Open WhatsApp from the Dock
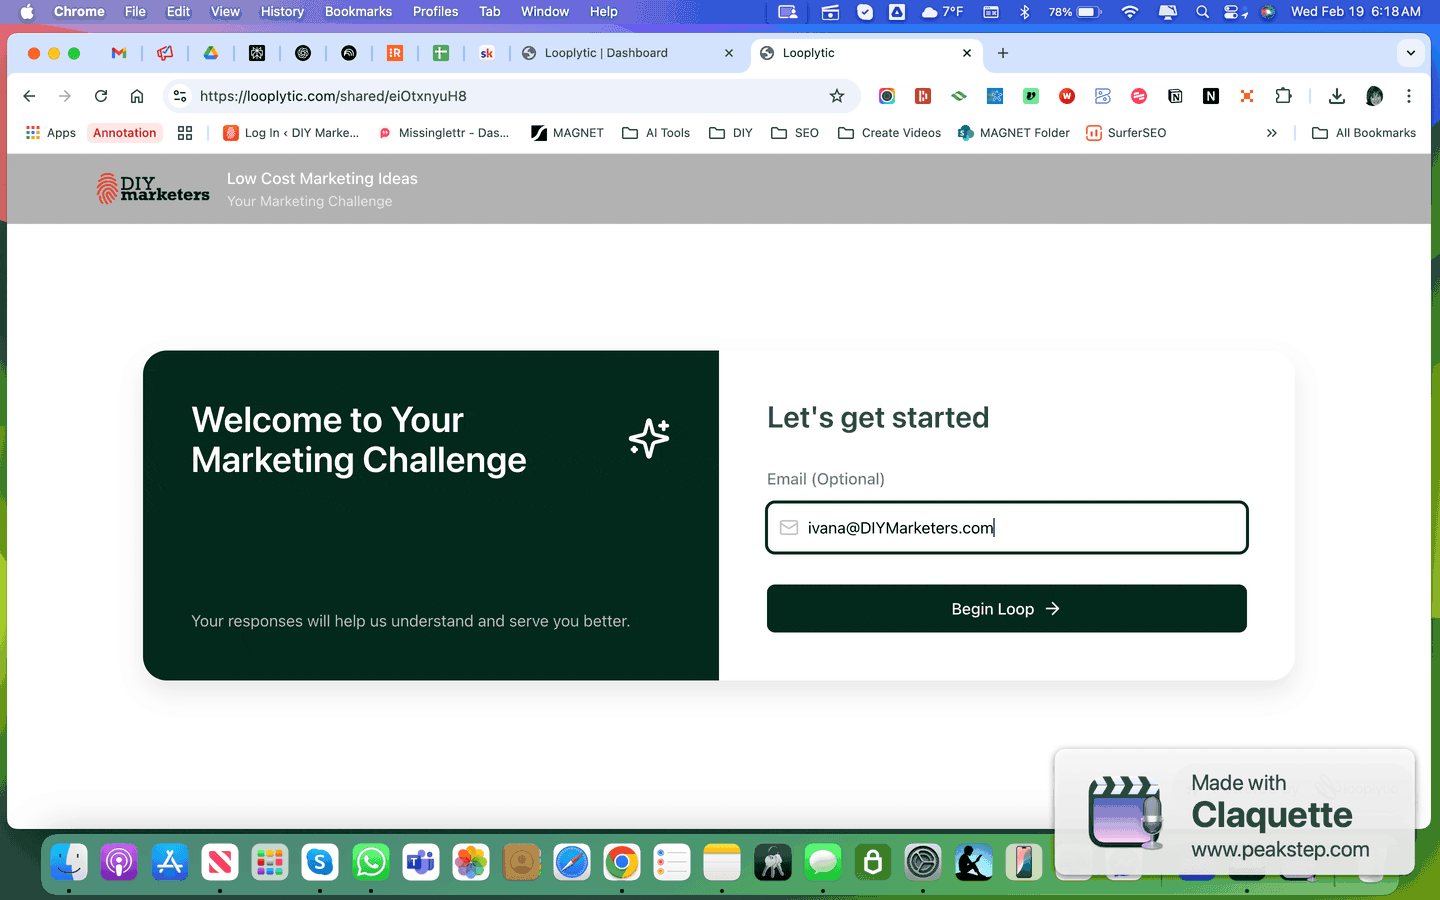Image resolution: width=1440 pixels, height=900 pixels. [370, 861]
